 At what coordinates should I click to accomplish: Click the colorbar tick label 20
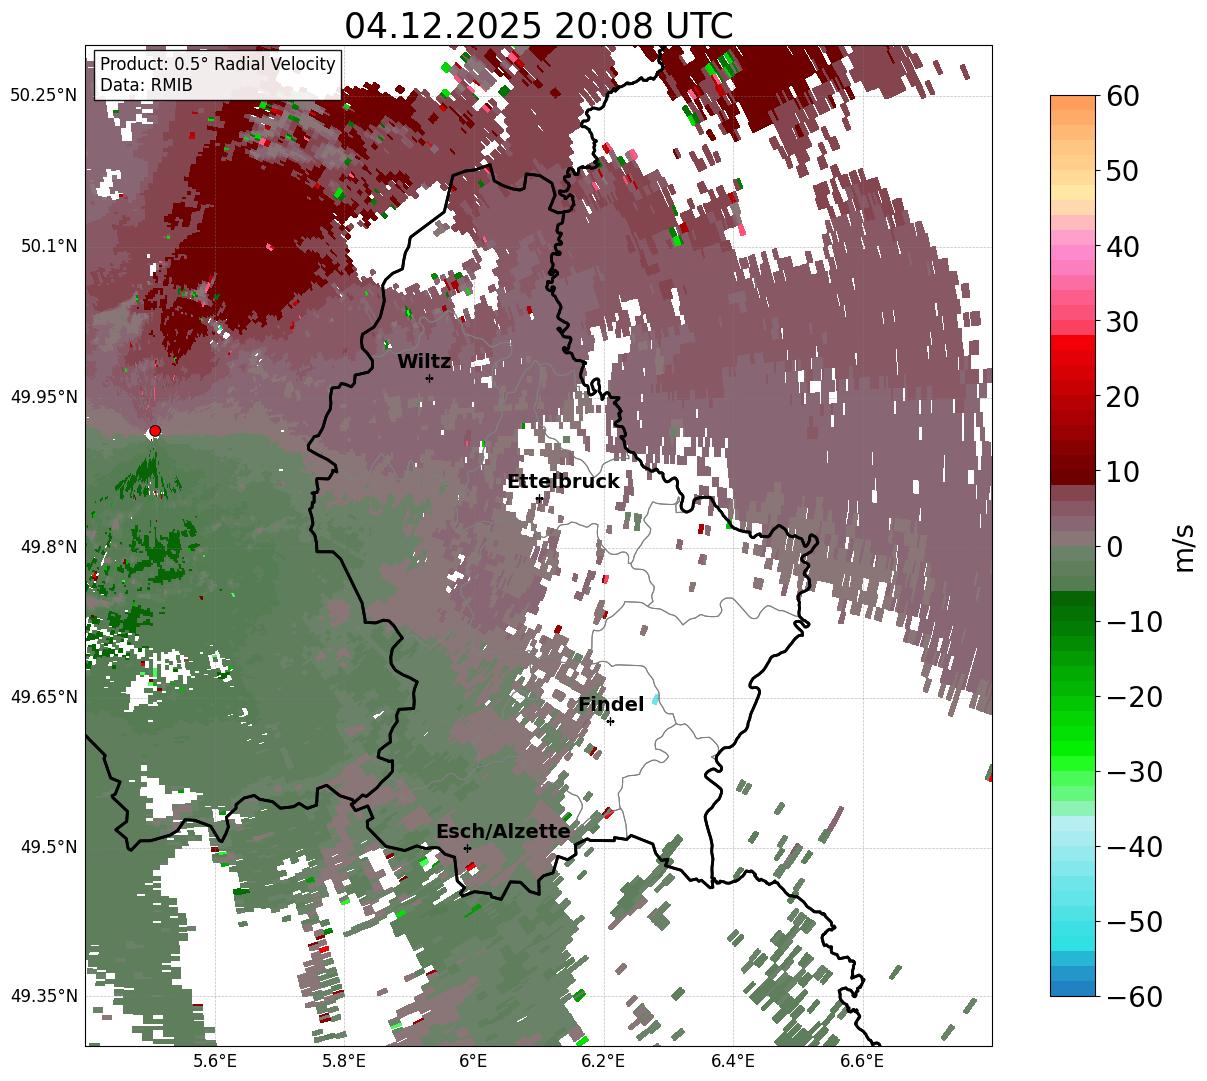point(1123,396)
